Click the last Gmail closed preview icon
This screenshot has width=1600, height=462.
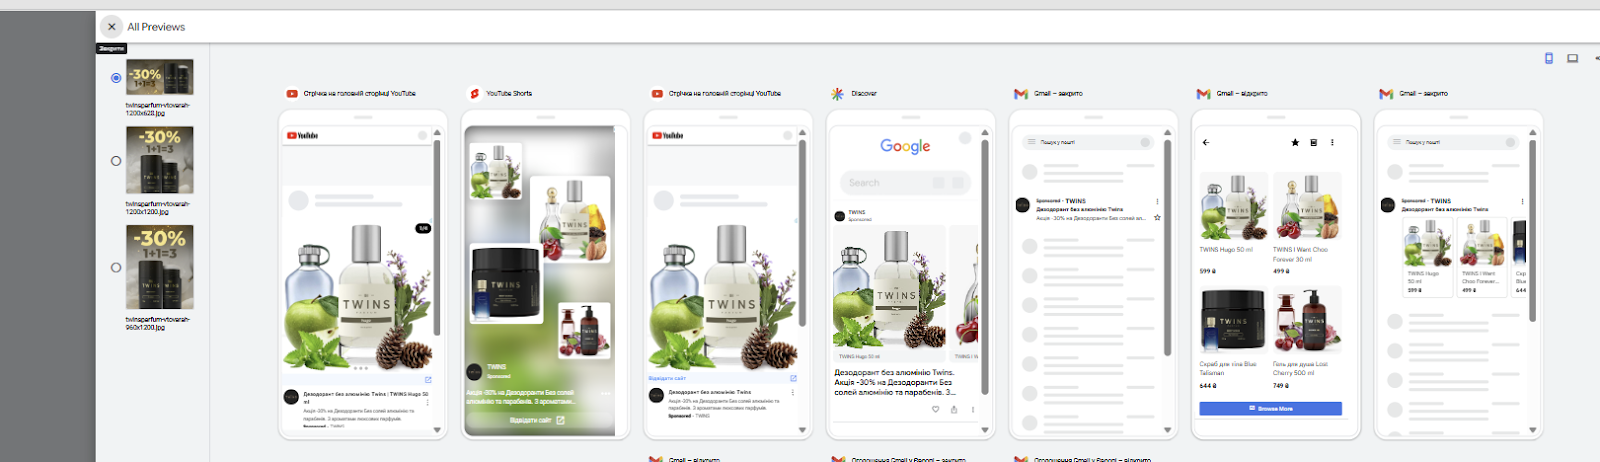click(1386, 94)
